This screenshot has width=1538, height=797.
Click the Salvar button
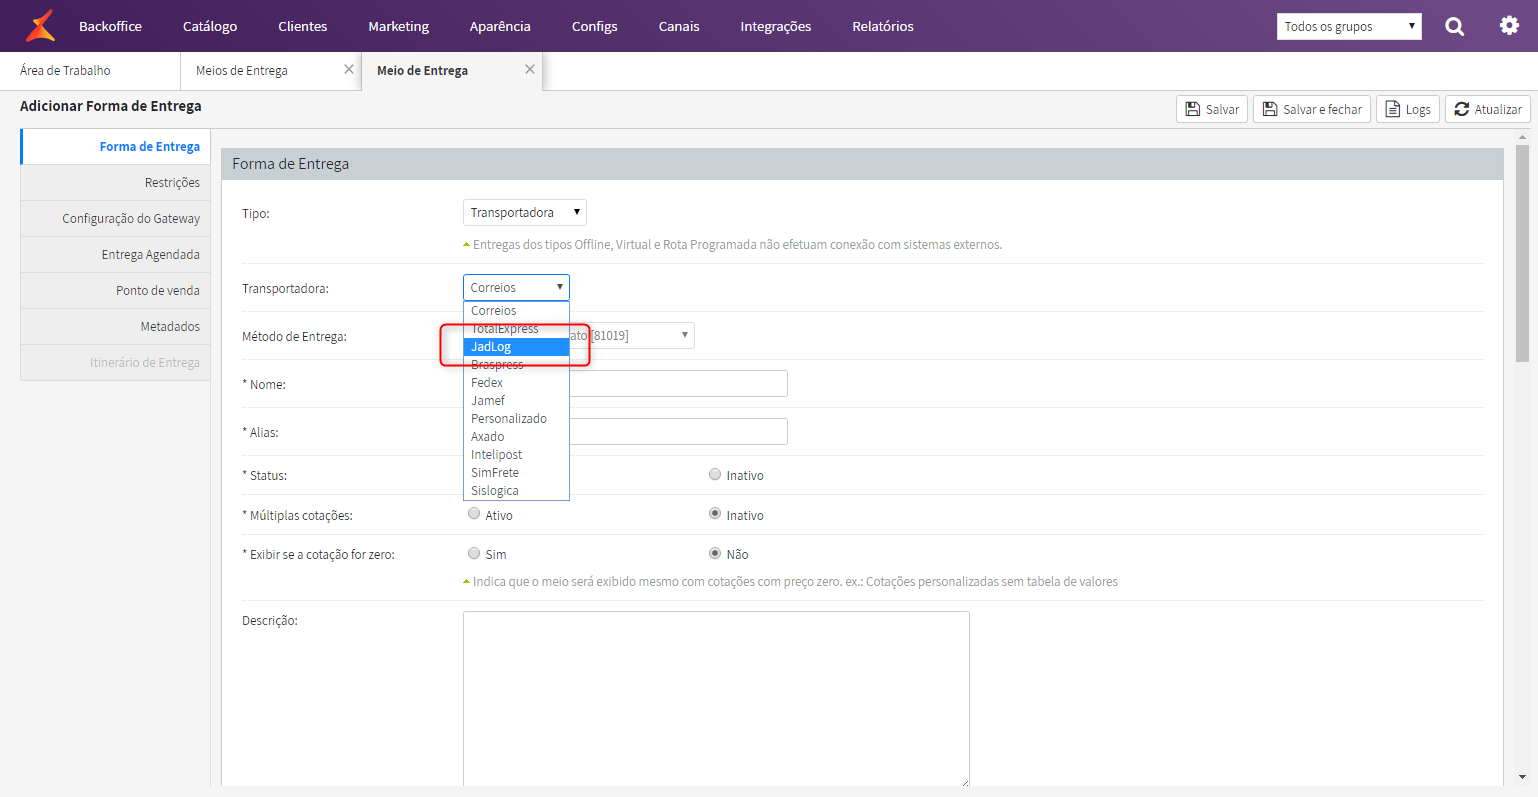pyautogui.click(x=1212, y=109)
